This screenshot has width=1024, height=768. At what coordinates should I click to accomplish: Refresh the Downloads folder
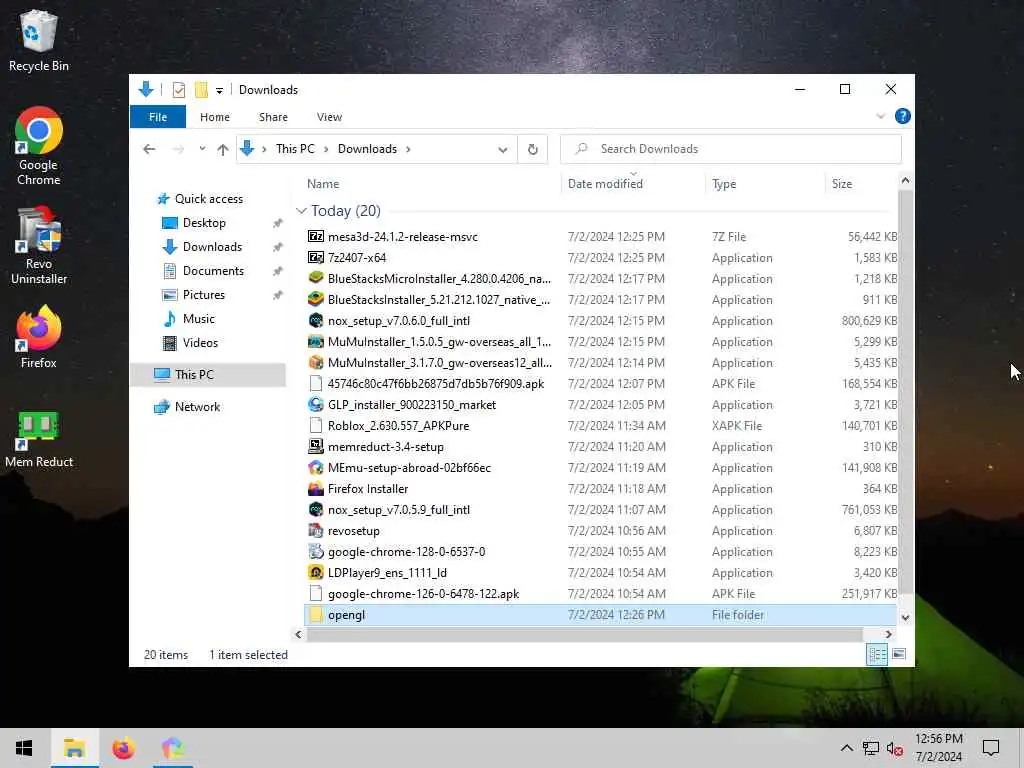coord(533,150)
